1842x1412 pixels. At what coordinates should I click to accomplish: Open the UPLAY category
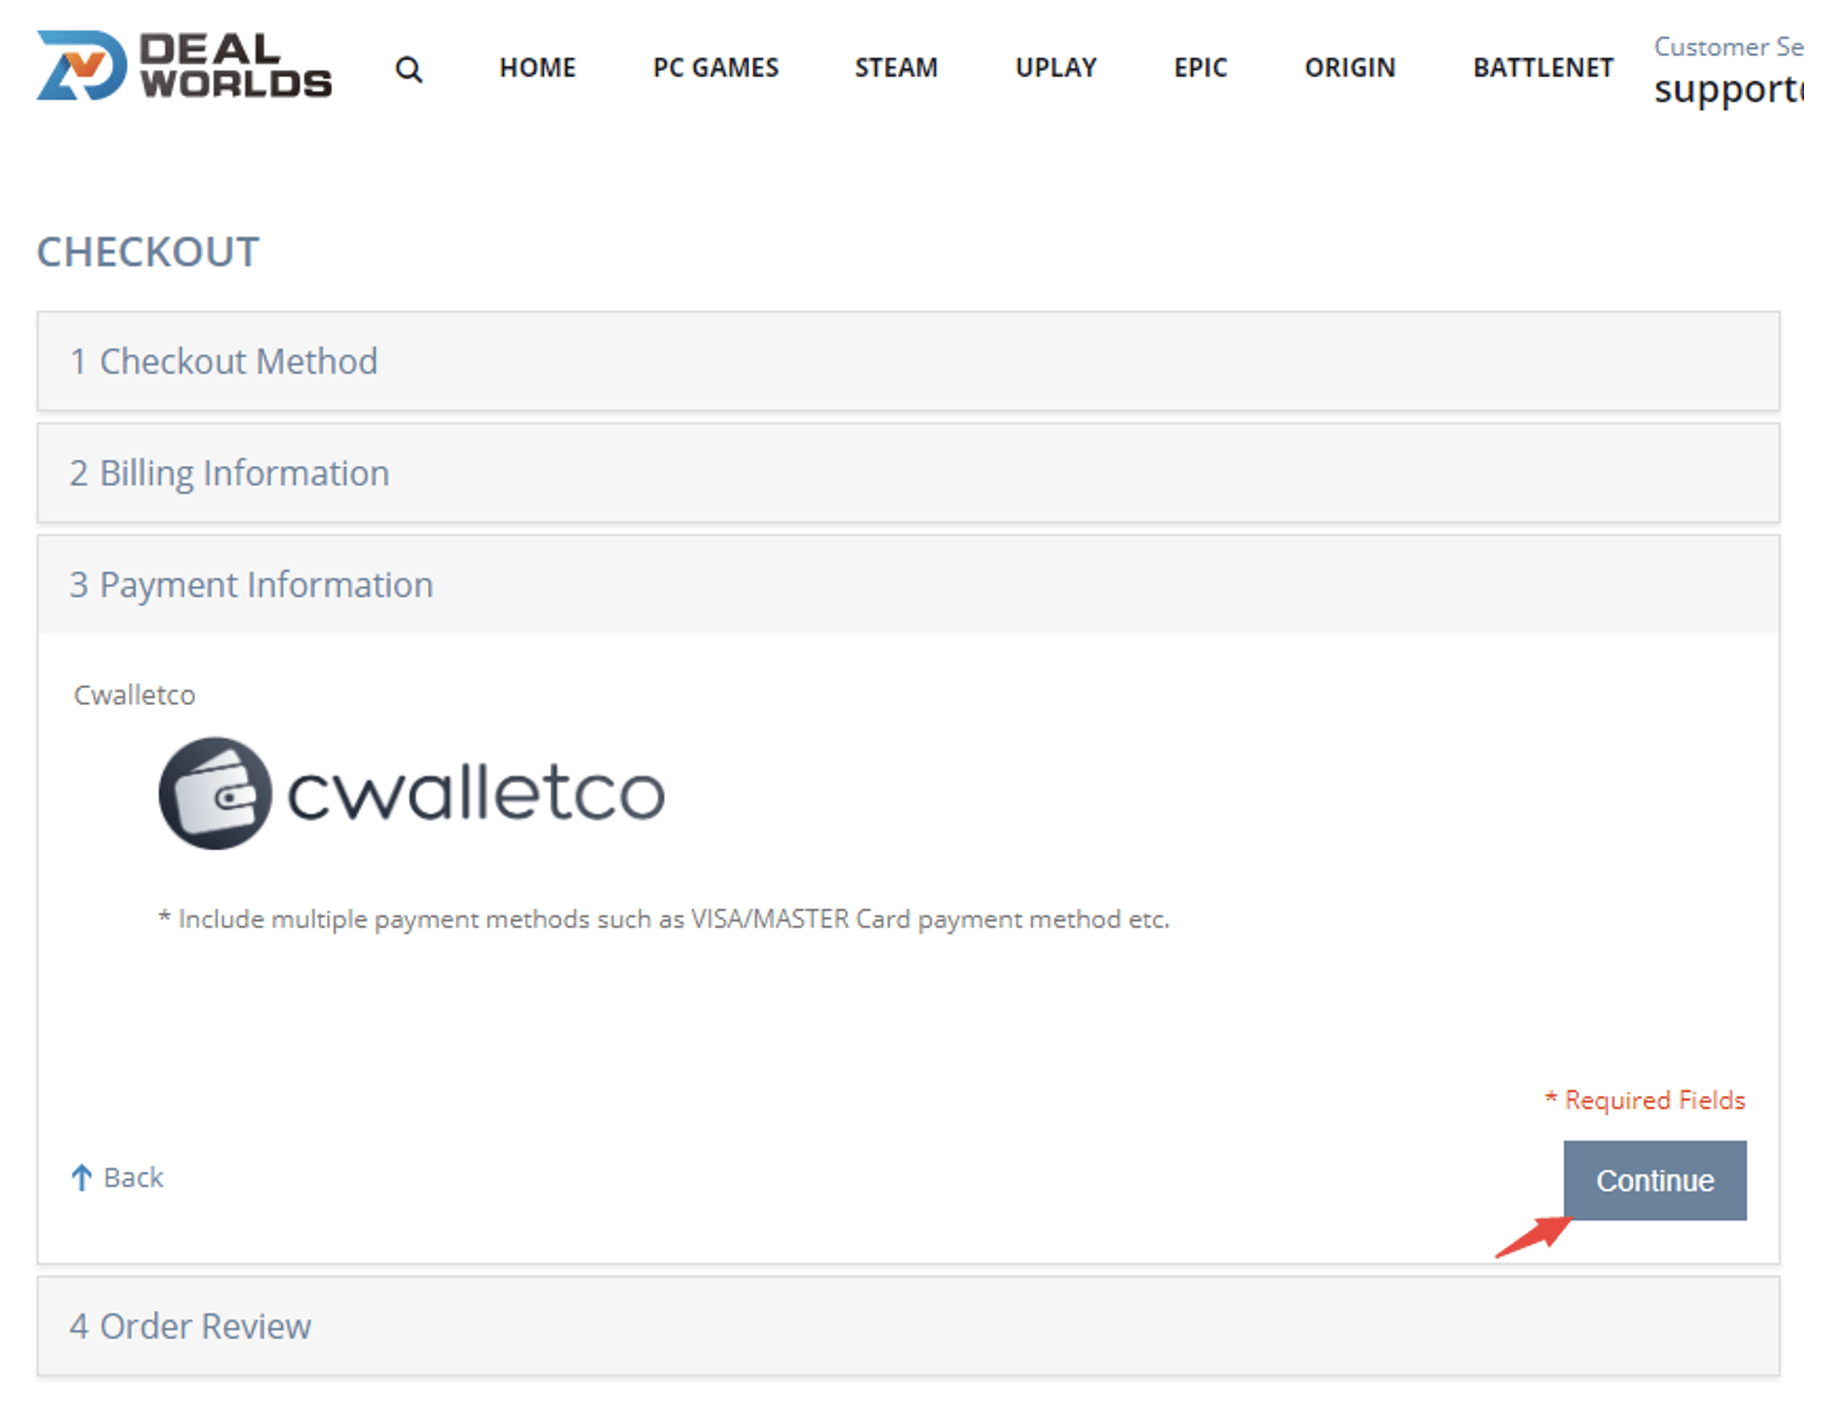click(1056, 68)
